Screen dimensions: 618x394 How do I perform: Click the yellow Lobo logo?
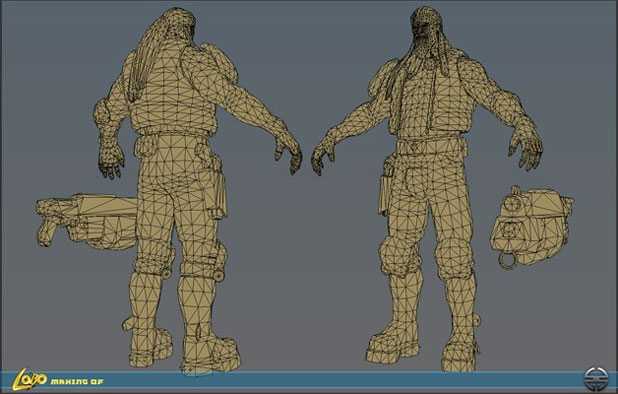coord(30,379)
